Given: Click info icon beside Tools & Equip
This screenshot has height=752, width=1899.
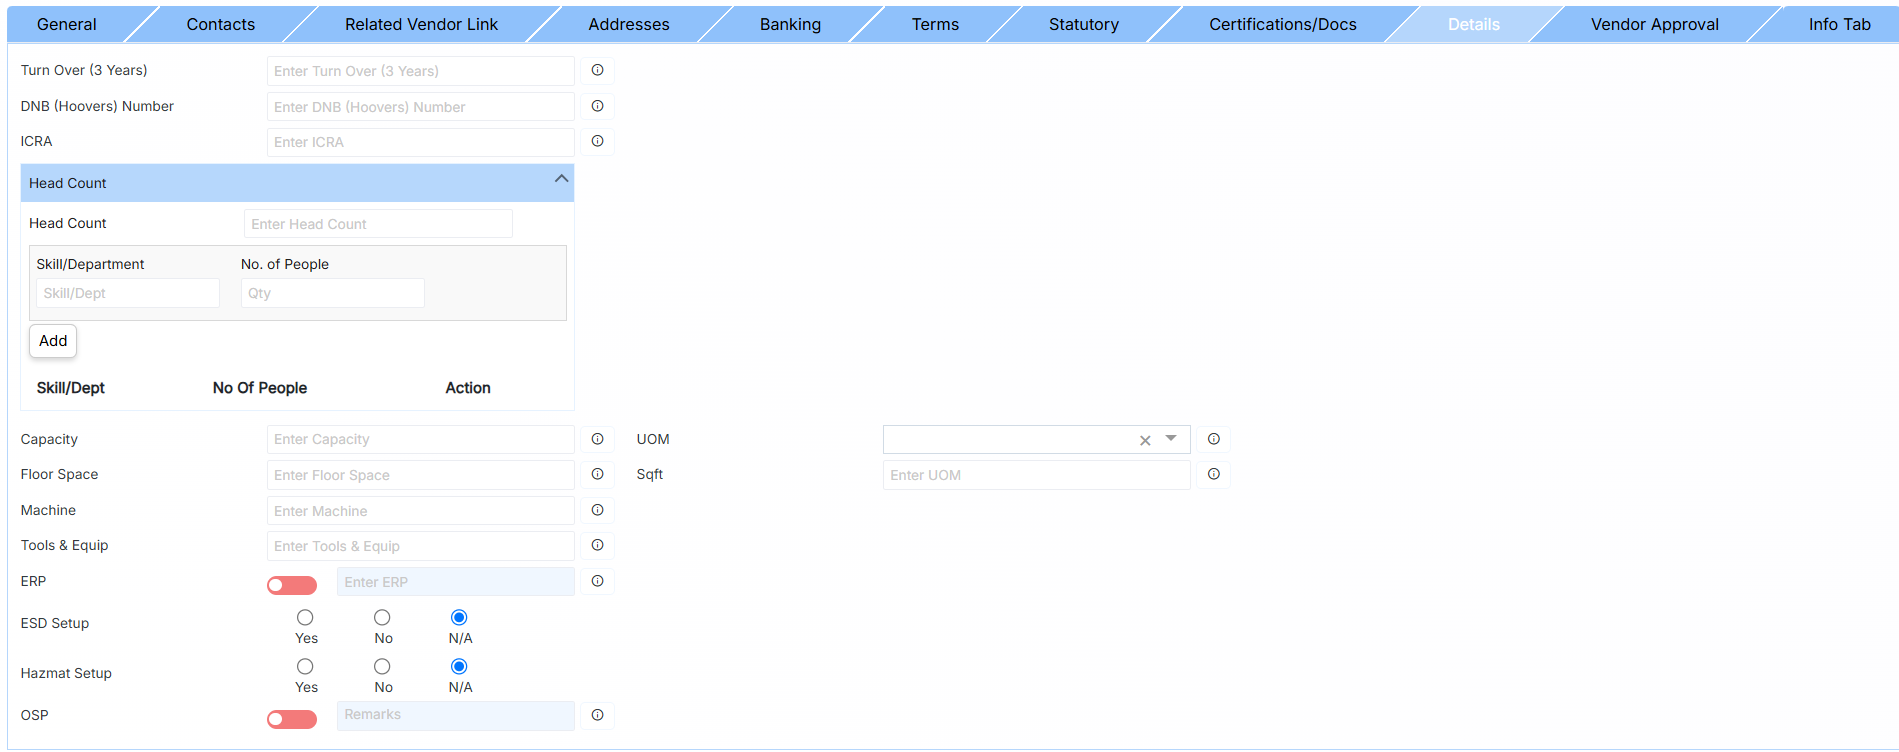Looking at the screenshot, I should click(x=597, y=545).
